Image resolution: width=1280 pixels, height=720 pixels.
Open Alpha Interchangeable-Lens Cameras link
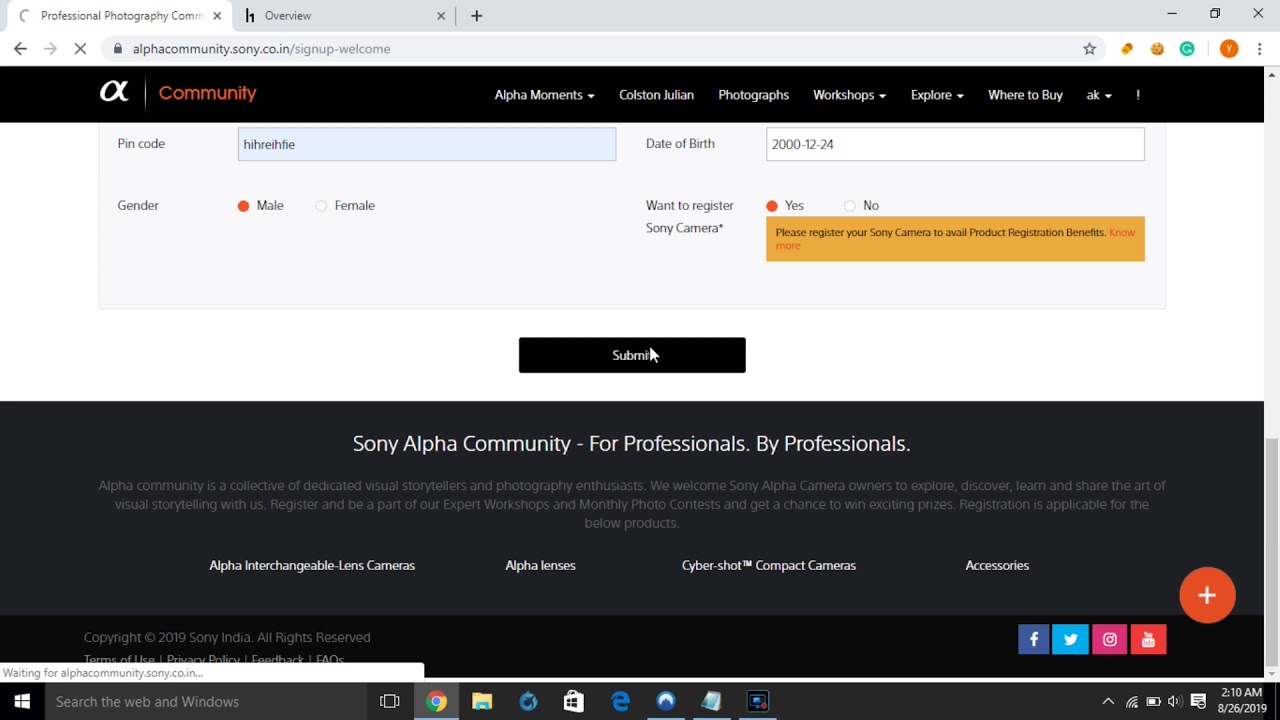(312, 565)
